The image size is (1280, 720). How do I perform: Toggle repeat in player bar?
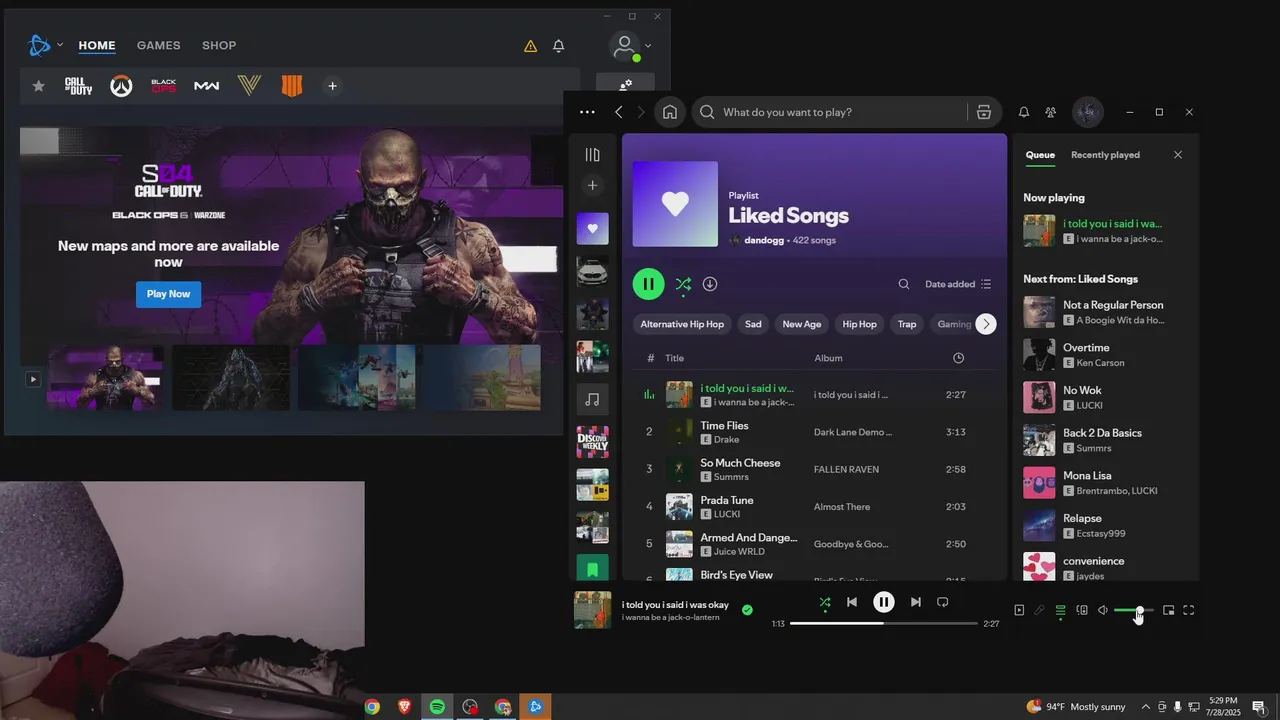pyautogui.click(x=942, y=602)
